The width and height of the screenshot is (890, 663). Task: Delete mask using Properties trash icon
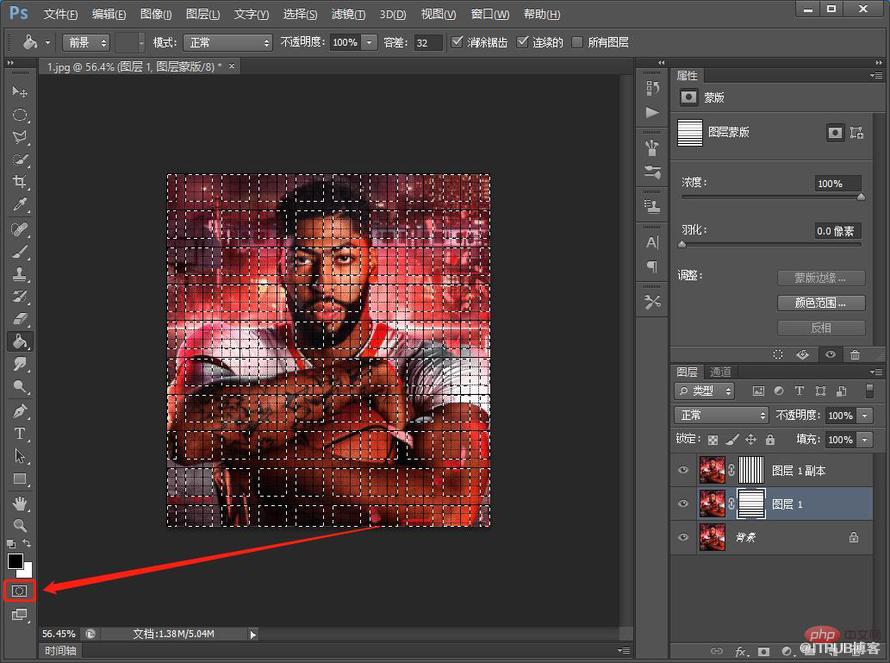855,355
